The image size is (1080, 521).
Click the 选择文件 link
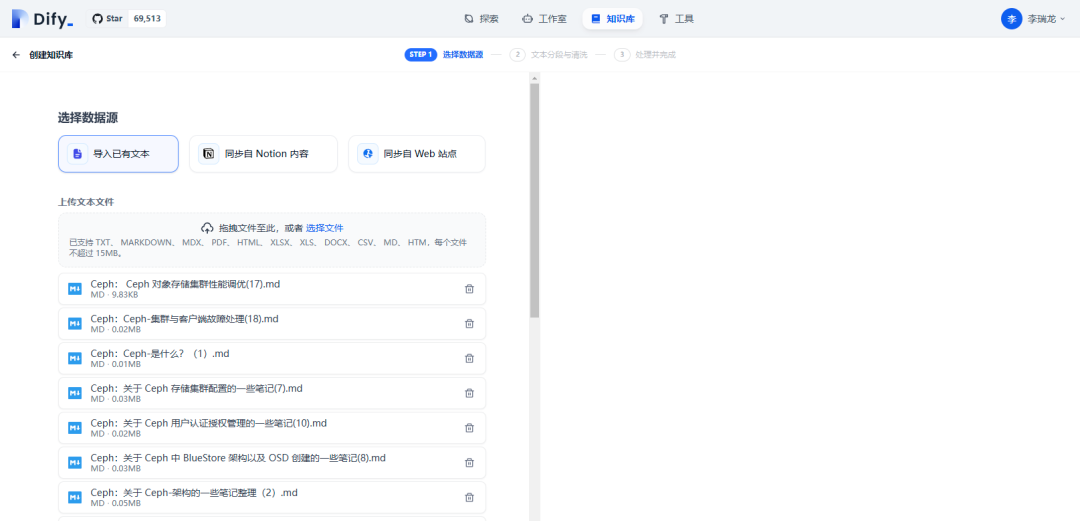tap(324, 228)
